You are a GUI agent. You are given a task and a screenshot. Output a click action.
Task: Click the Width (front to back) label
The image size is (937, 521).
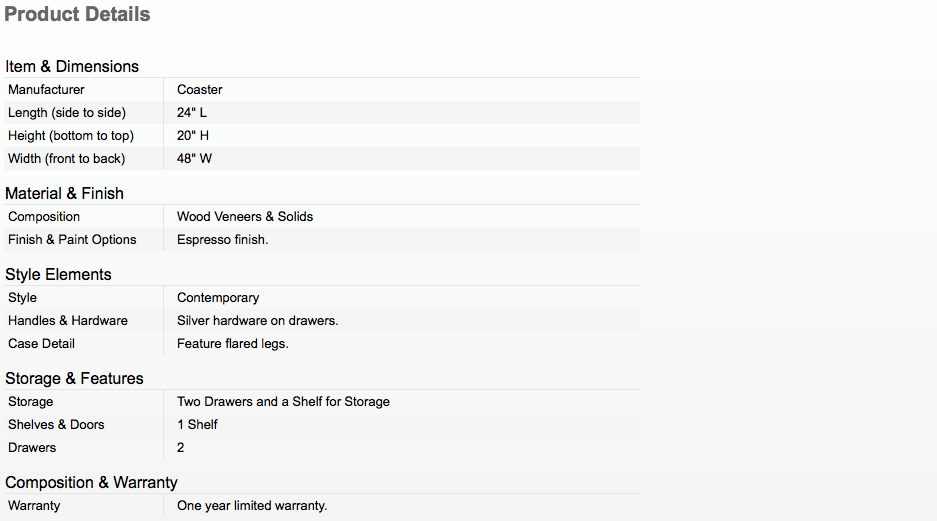pos(67,159)
